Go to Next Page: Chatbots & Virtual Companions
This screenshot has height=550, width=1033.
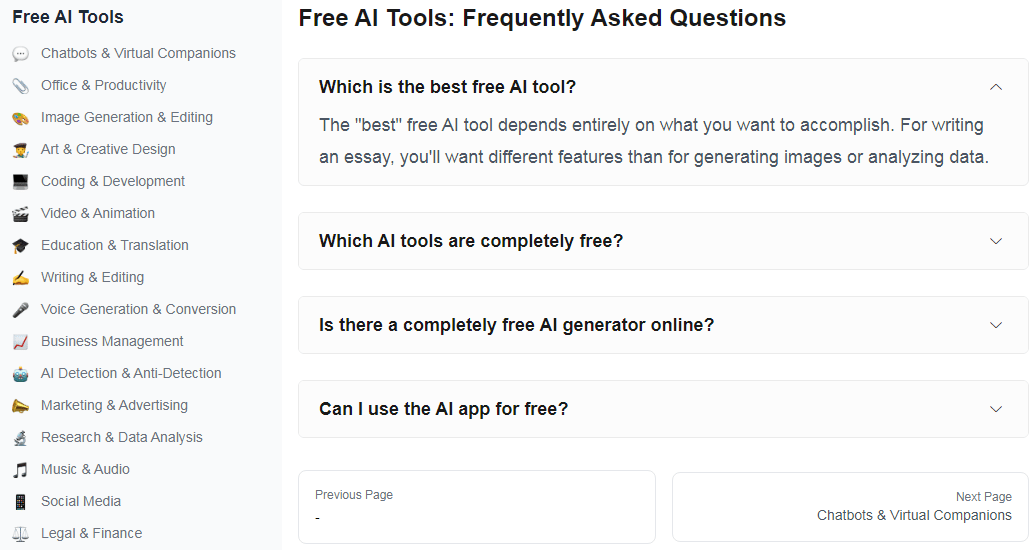coord(849,507)
